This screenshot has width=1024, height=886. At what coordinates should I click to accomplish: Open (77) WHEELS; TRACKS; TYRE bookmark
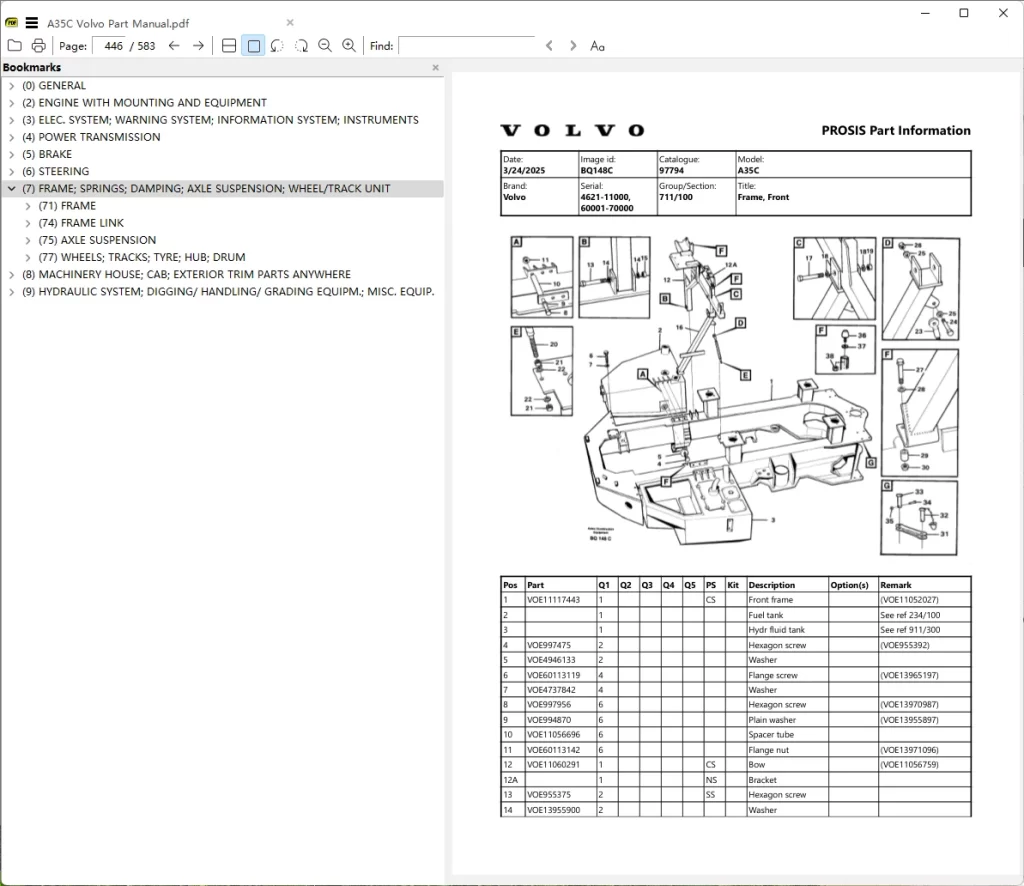pos(142,257)
